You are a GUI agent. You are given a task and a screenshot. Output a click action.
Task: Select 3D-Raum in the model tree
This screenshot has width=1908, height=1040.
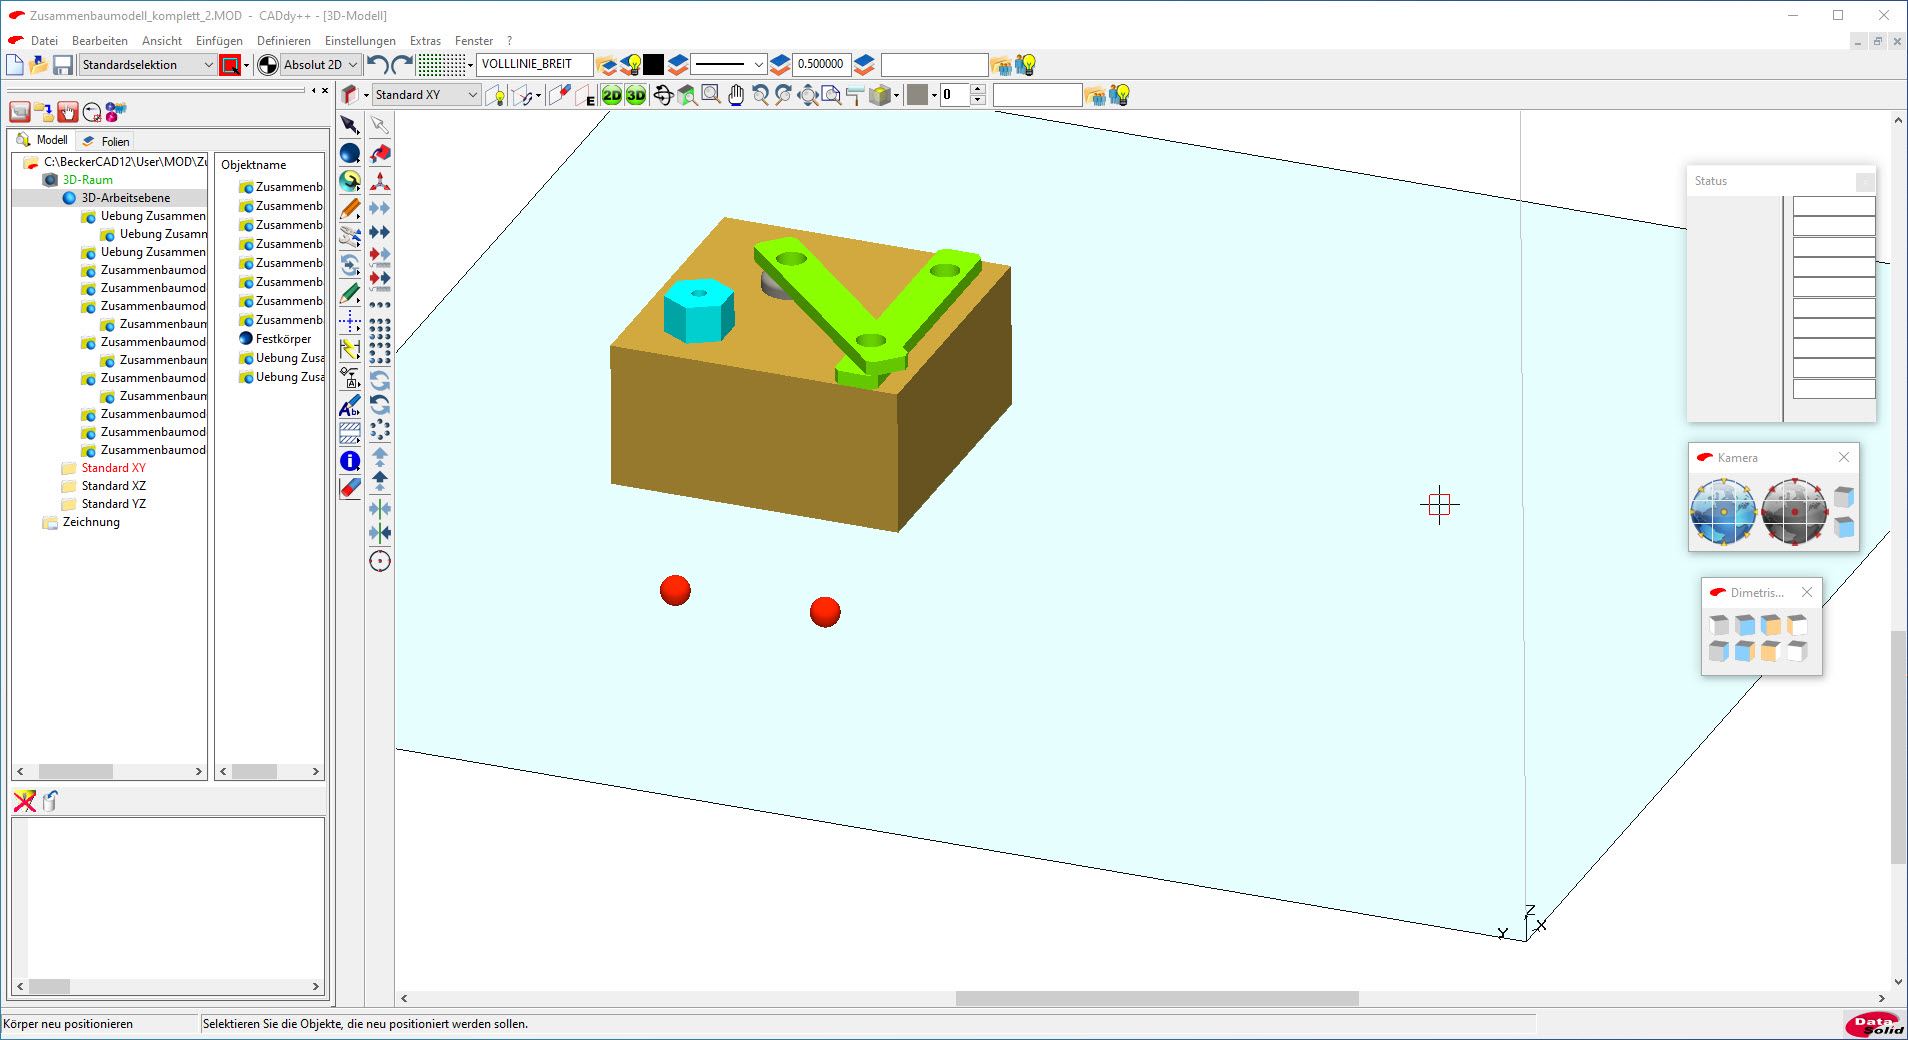(87, 180)
